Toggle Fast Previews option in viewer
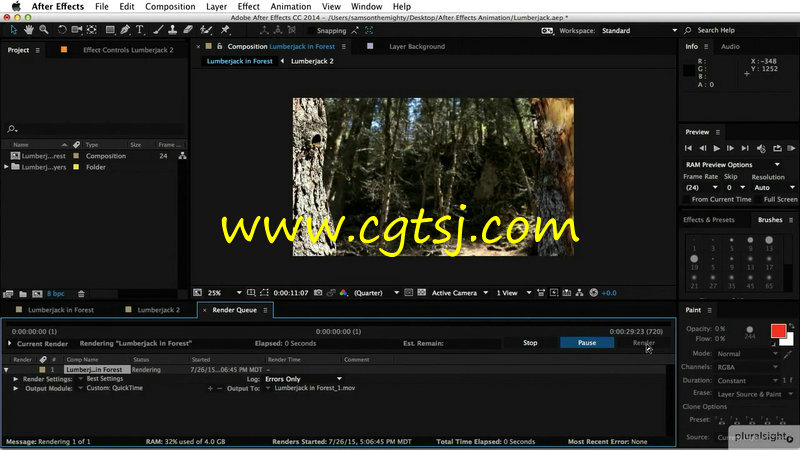Viewport: 800px width, 450px height. click(554, 293)
